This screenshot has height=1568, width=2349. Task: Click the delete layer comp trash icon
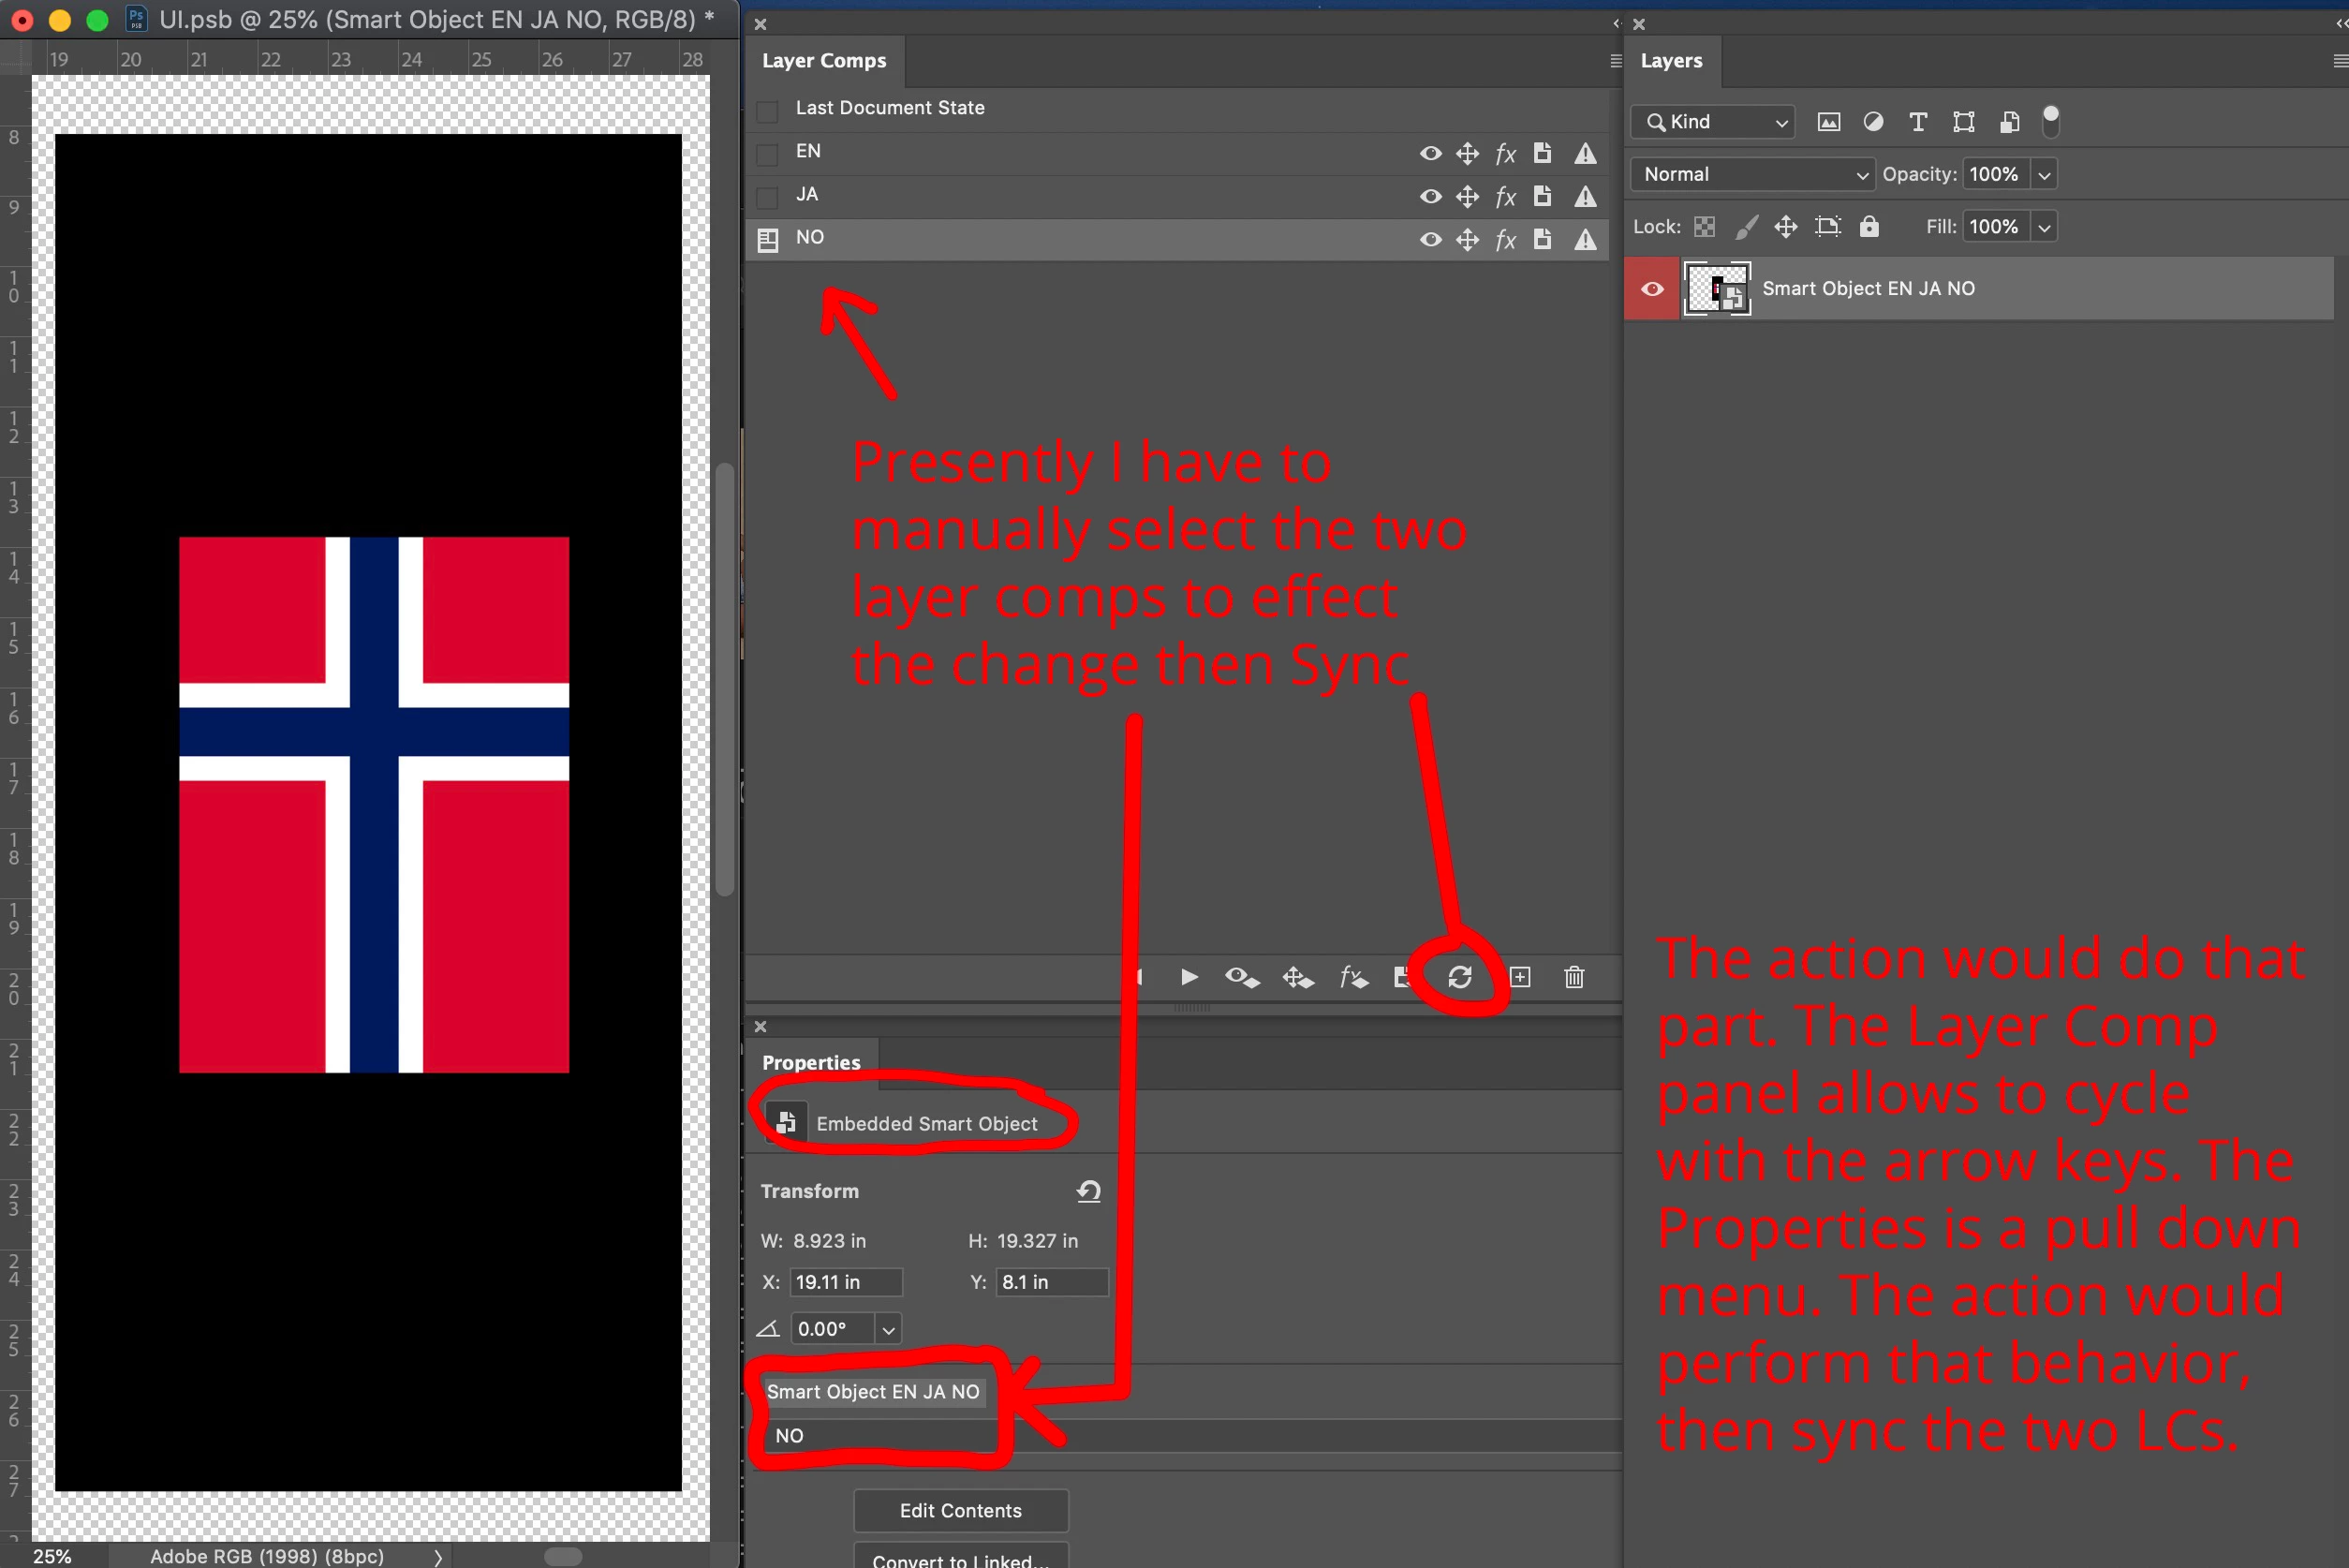tap(1574, 977)
